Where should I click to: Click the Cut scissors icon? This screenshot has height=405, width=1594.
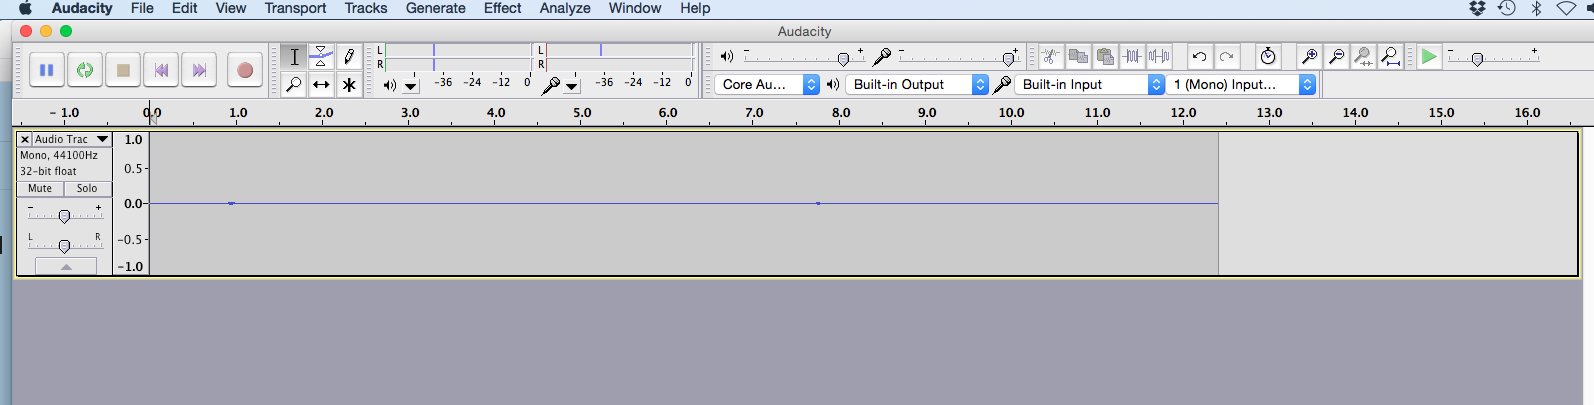1050,57
